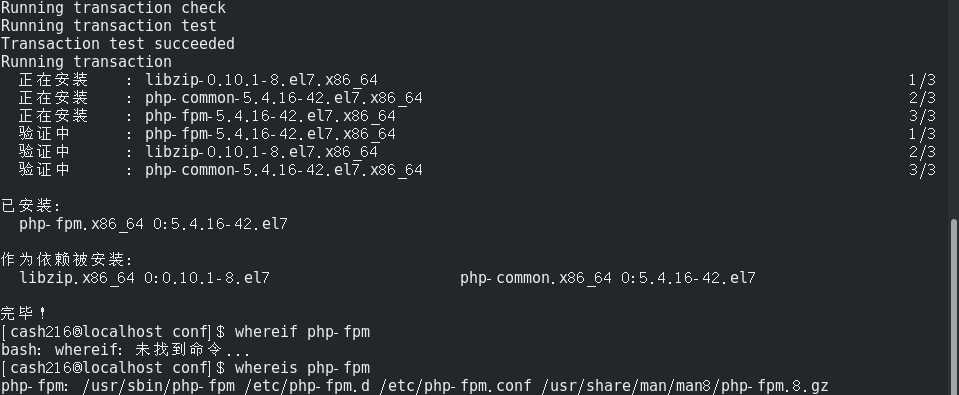The width and height of the screenshot is (959, 395).
Task: Click installed package php-fpm.x86_64 0:5.4.16-42.el7
Action: tap(153, 224)
